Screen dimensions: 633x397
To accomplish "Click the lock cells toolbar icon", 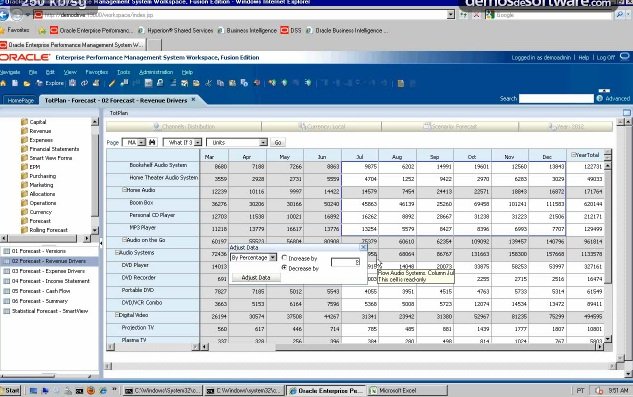I will click(160, 83).
